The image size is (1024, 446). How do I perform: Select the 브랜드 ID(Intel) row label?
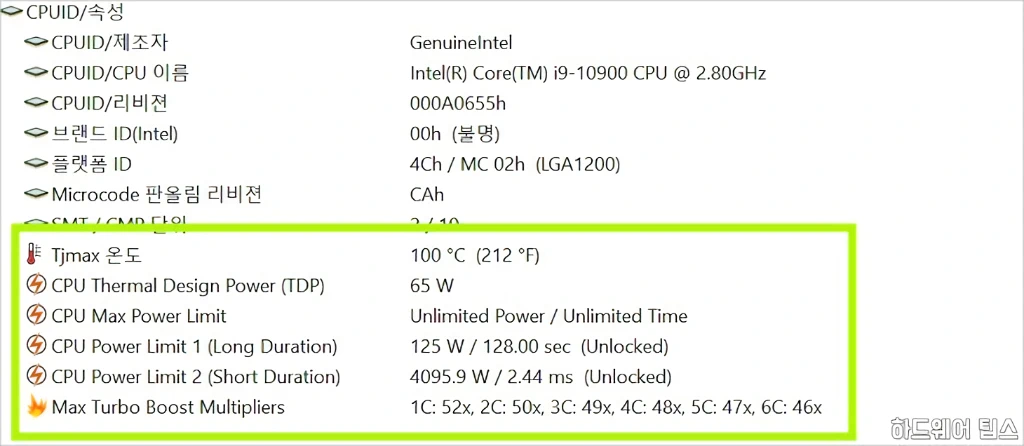pos(114,134)
